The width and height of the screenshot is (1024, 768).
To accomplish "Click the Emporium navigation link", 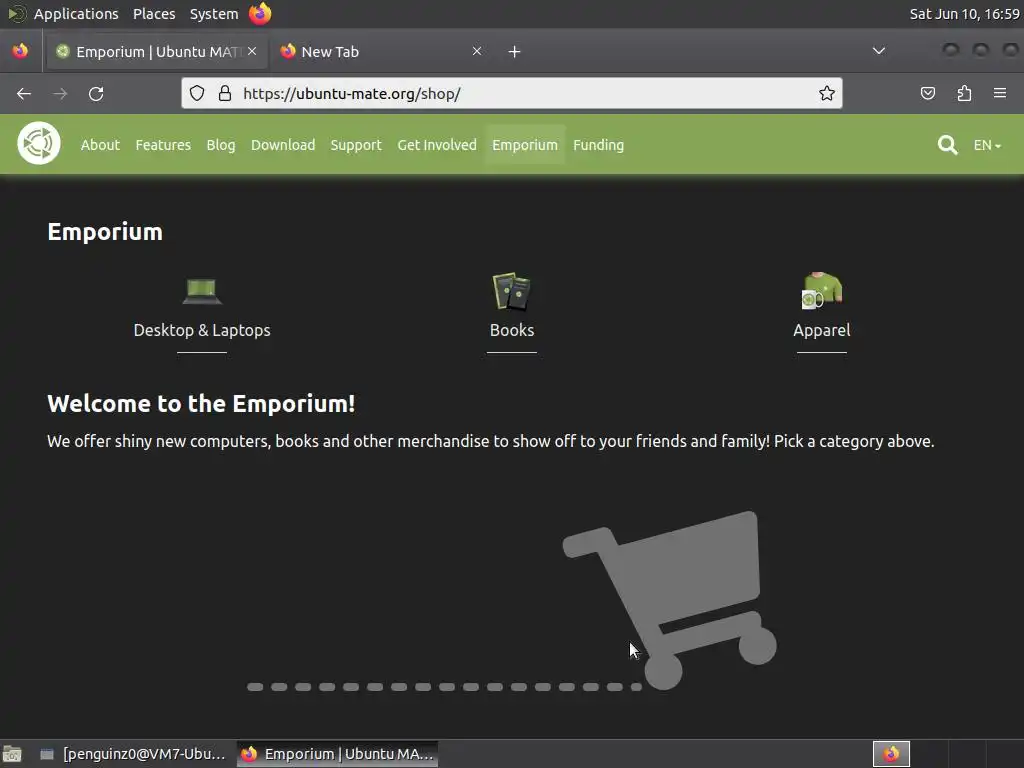I will [525, 145].
